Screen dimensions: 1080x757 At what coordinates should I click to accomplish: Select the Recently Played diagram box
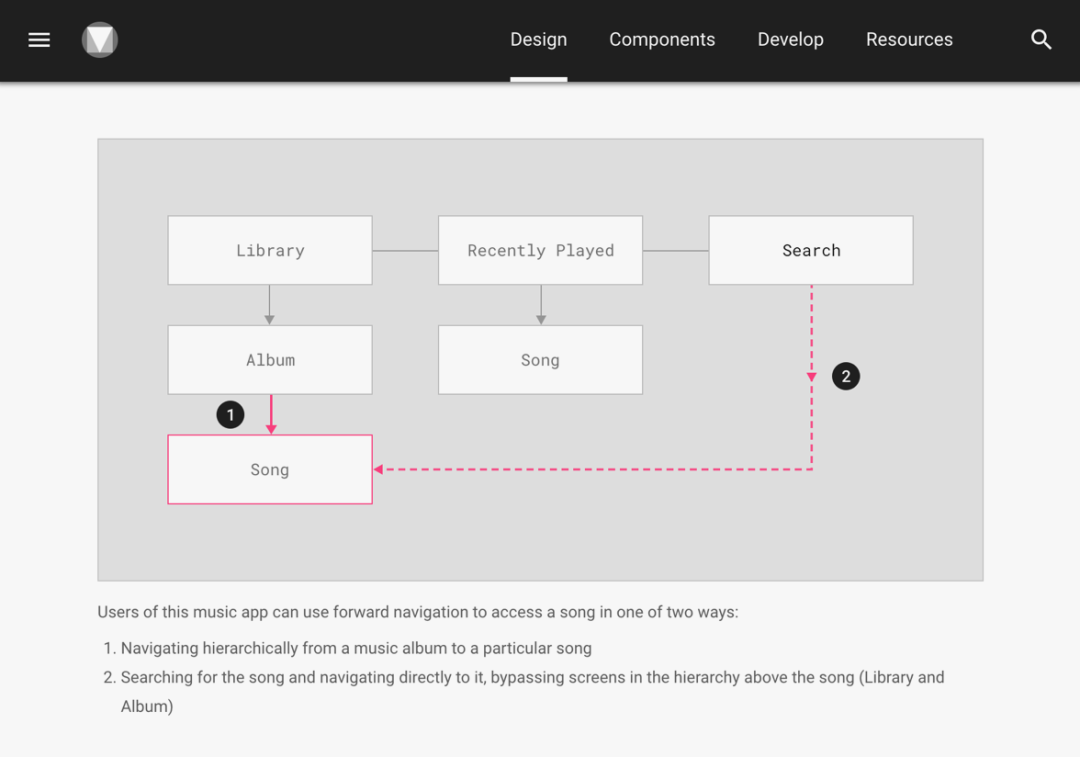pos(541,251)
